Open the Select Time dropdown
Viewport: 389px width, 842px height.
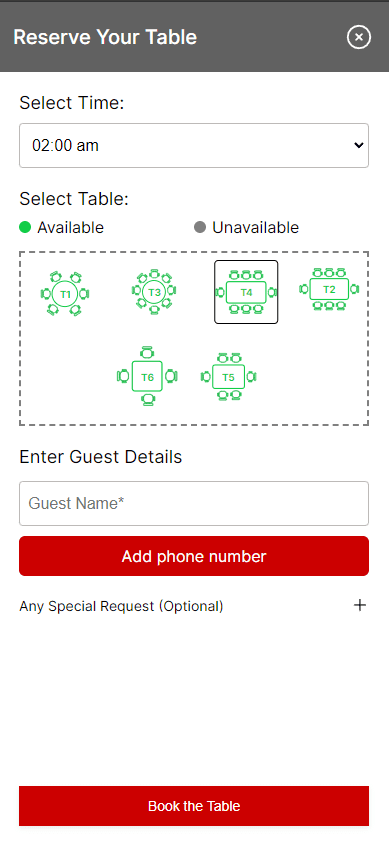(194, 146)
